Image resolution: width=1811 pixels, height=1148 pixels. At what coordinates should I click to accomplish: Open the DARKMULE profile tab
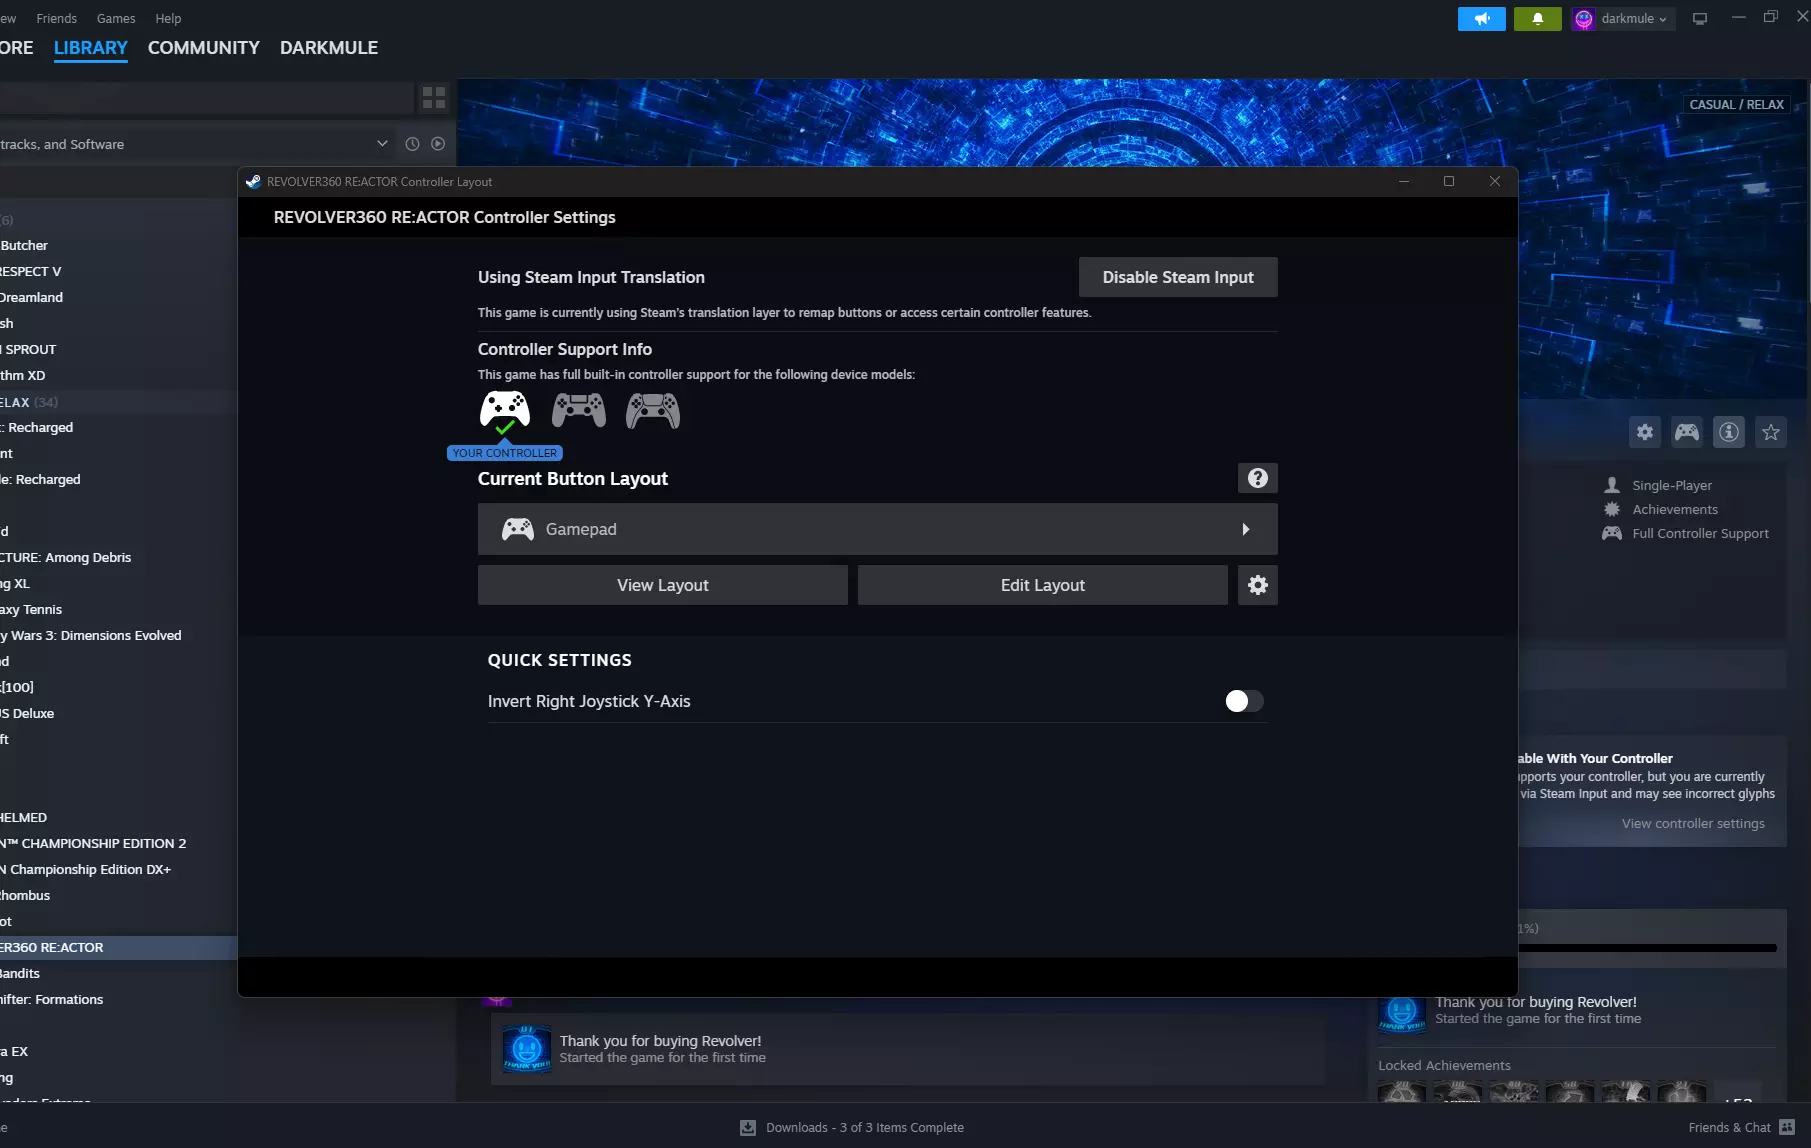(329, 48)
